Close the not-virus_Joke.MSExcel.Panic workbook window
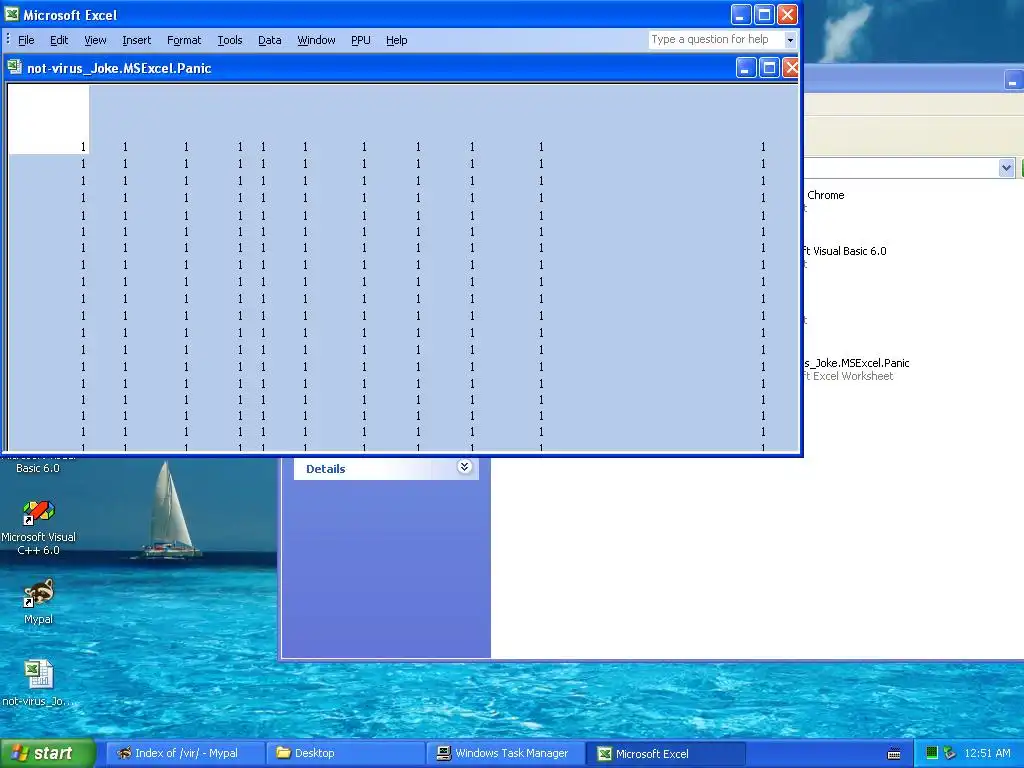The image size is (1024, 768). click(790, 67)
